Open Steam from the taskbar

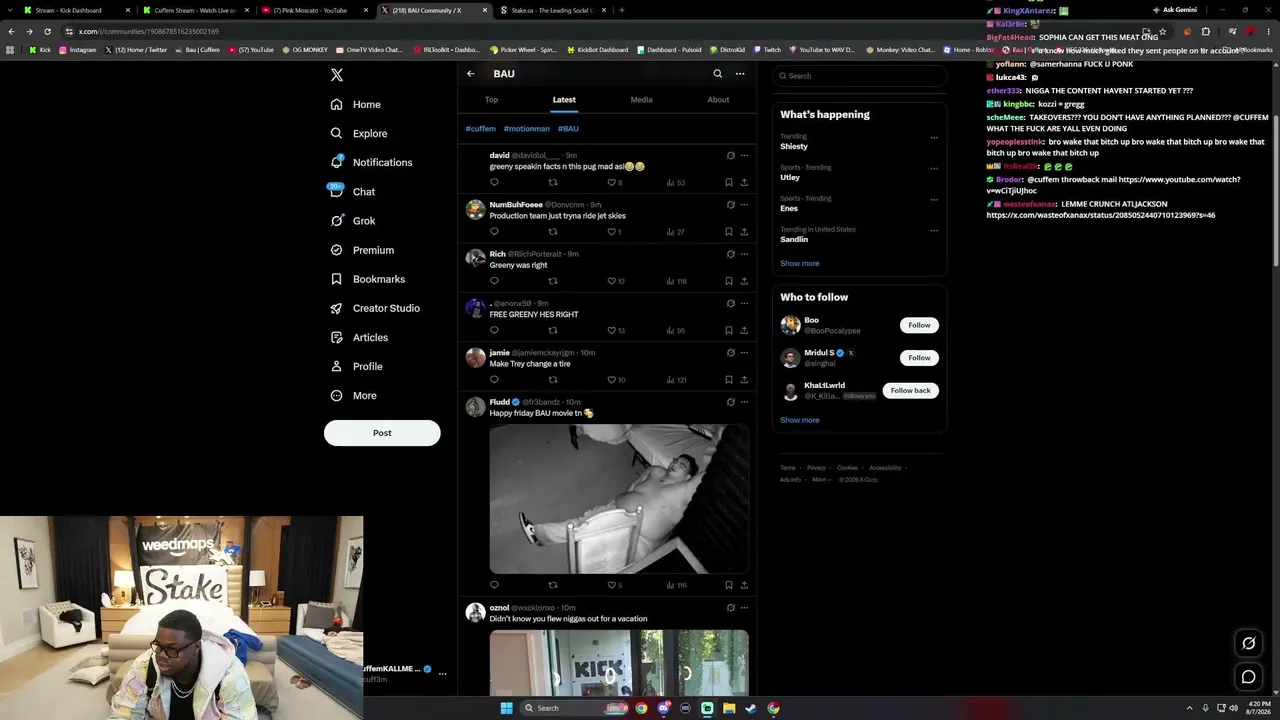click(x=751, y=708)
